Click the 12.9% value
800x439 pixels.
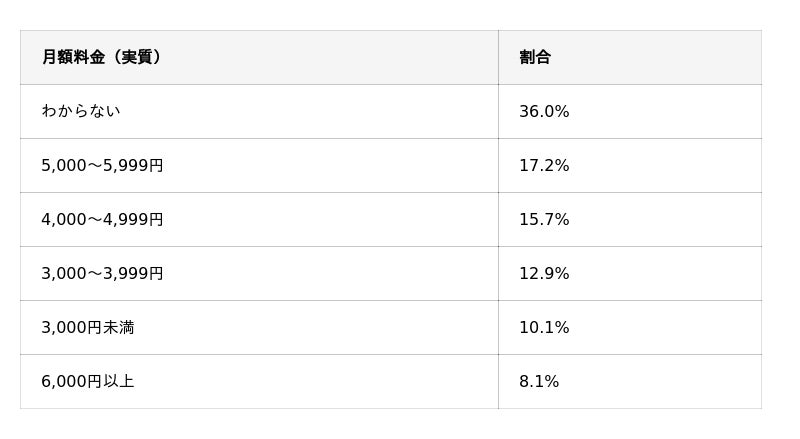(x=544, y=274)
